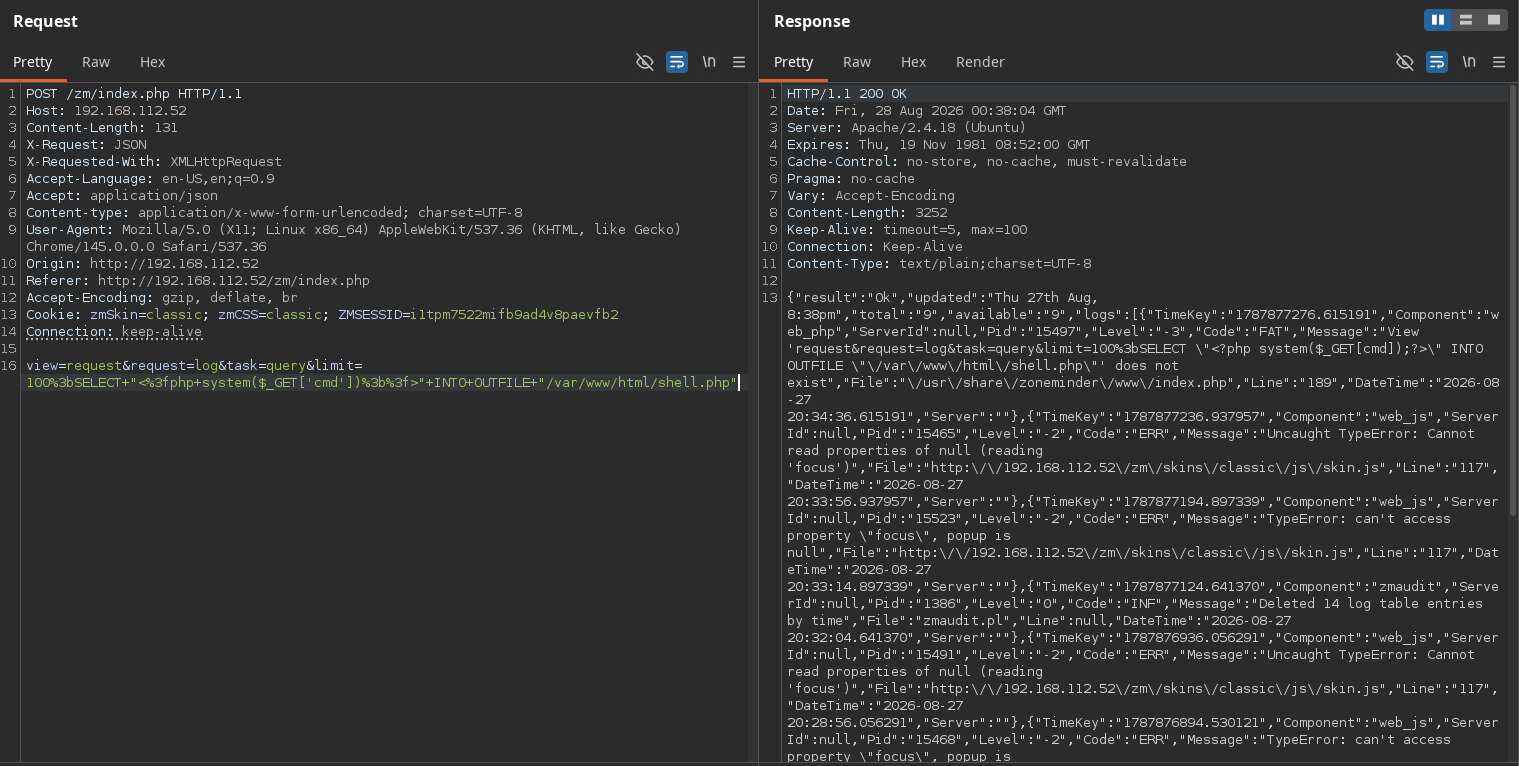1519x766 pixels.
Task: Open the Request panel hamburger menu
Action: (739, 62)
